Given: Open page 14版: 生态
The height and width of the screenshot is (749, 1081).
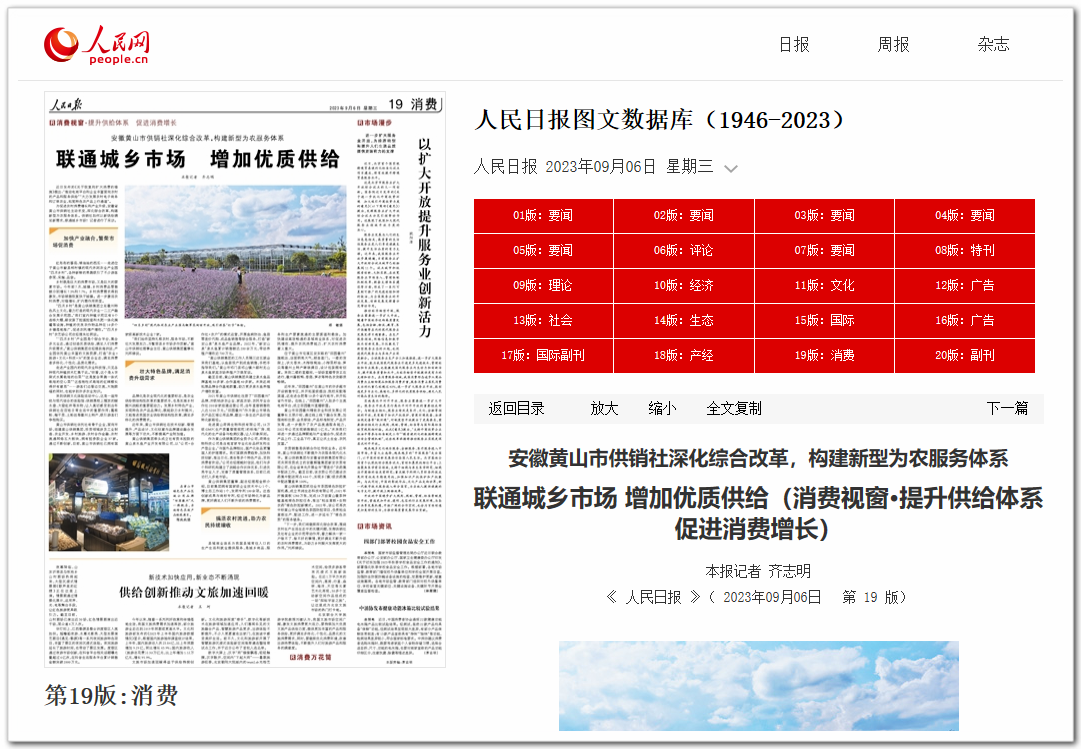Looking at the screenshot, I should (684, 321).
